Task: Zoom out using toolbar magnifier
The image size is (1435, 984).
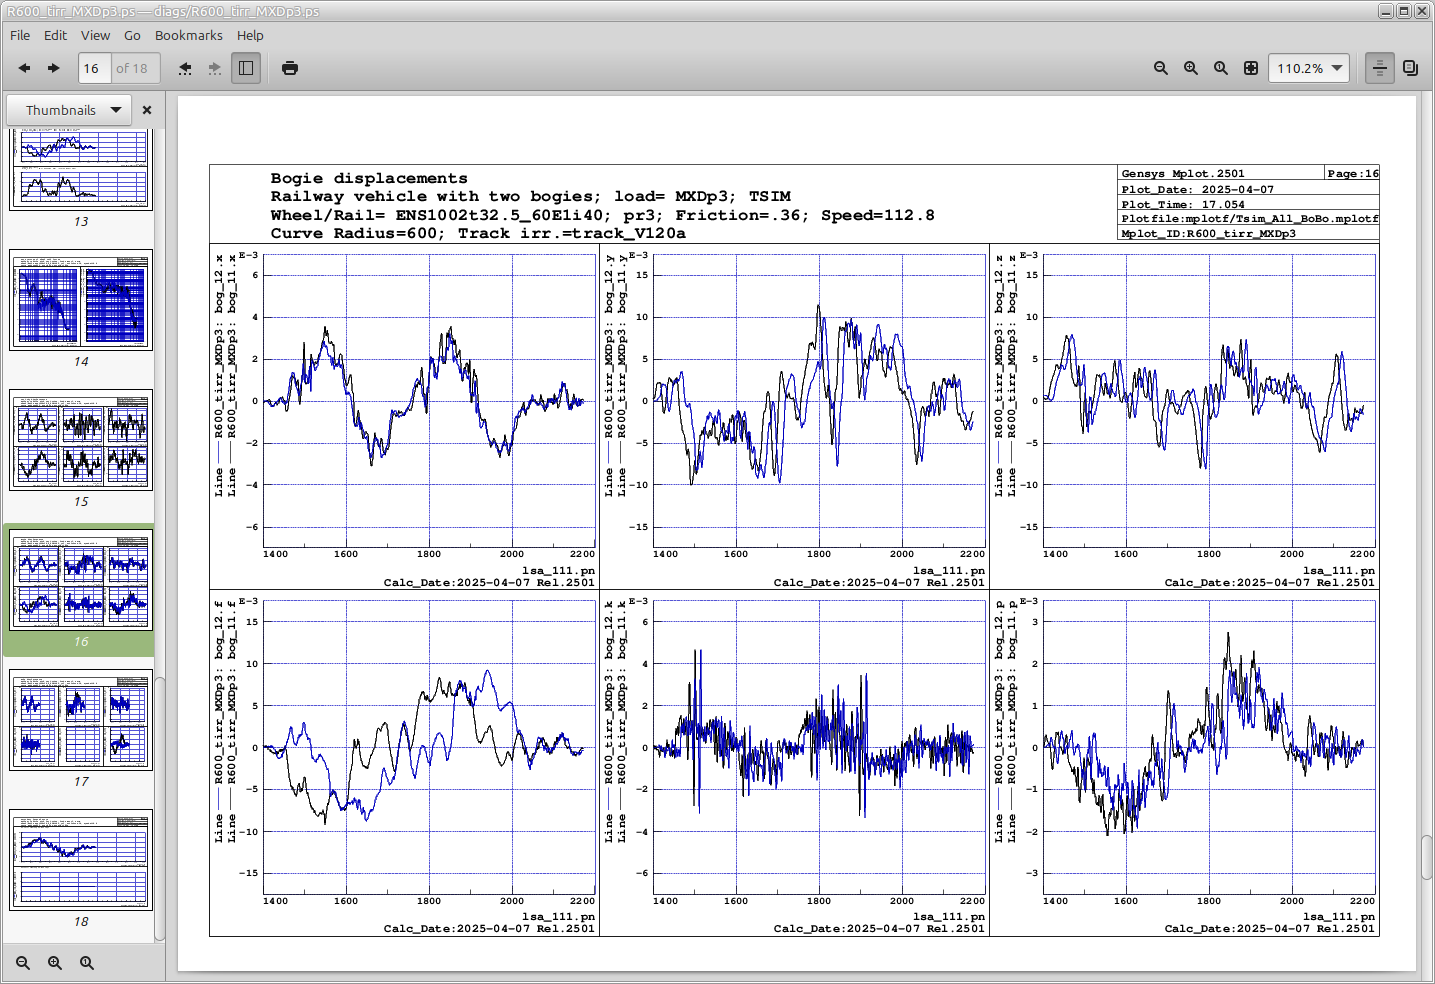Action: point(1161,68)
